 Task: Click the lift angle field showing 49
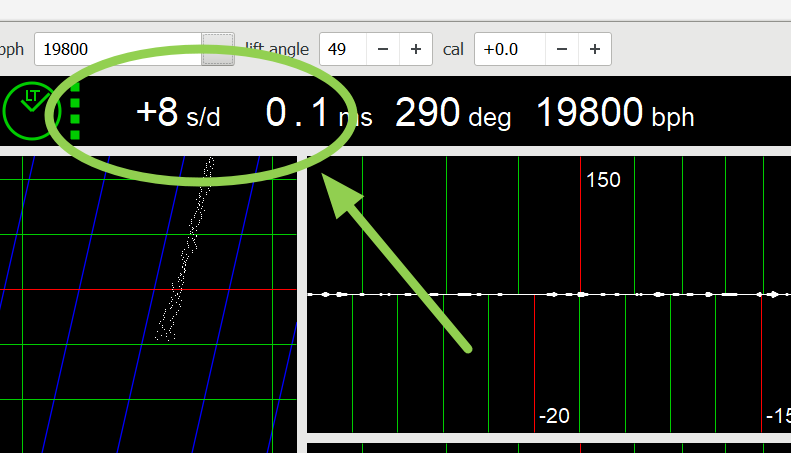[343, 48]
